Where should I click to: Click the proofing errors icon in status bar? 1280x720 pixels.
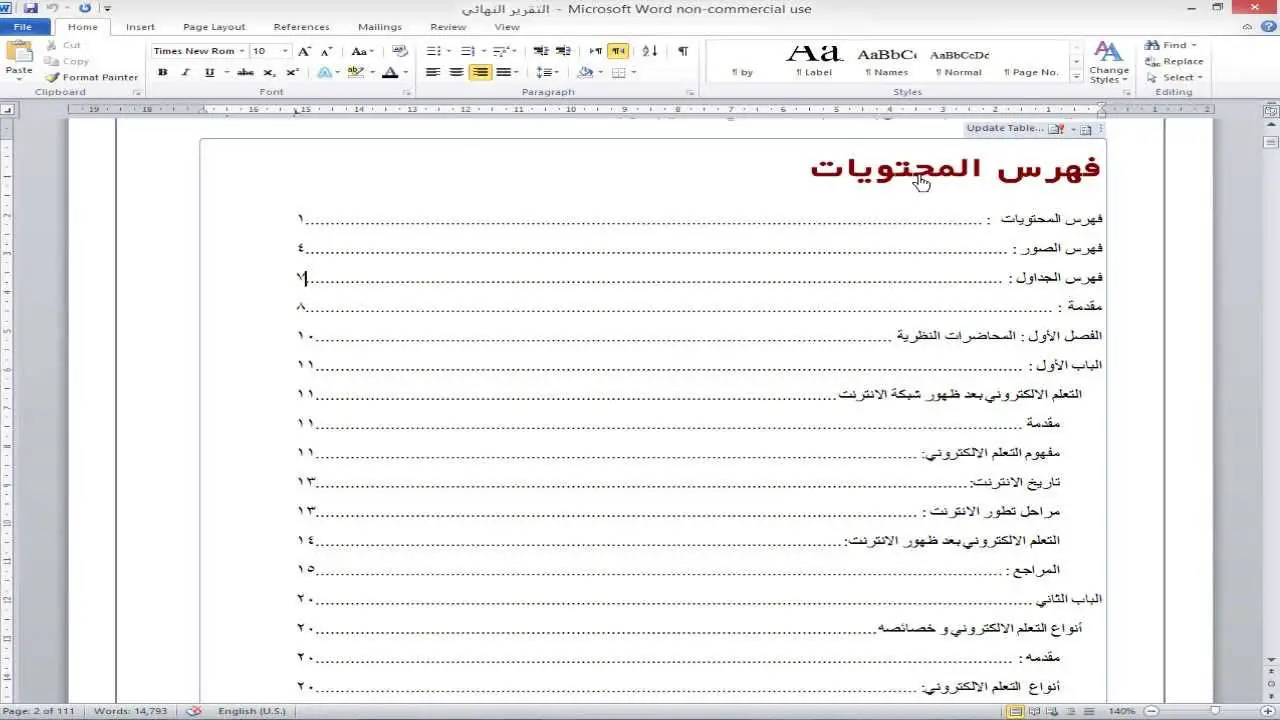pyautogui.click(x=195, y=711)
